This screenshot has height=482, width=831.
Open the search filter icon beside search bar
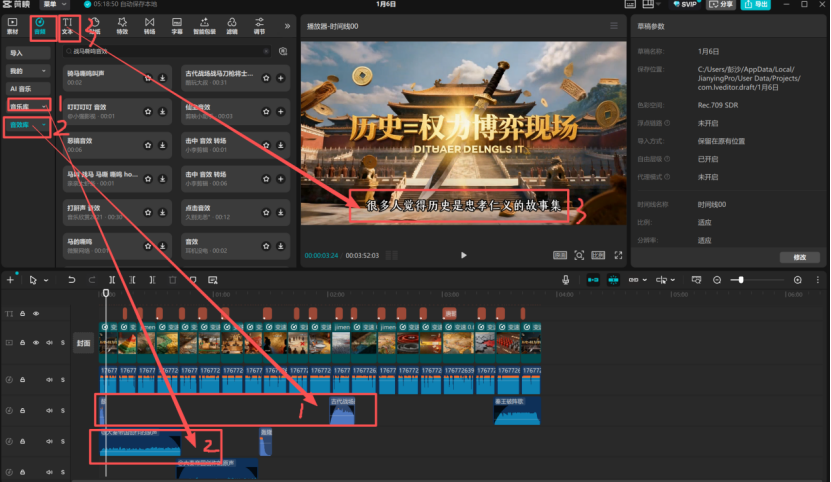pos(283,51)
